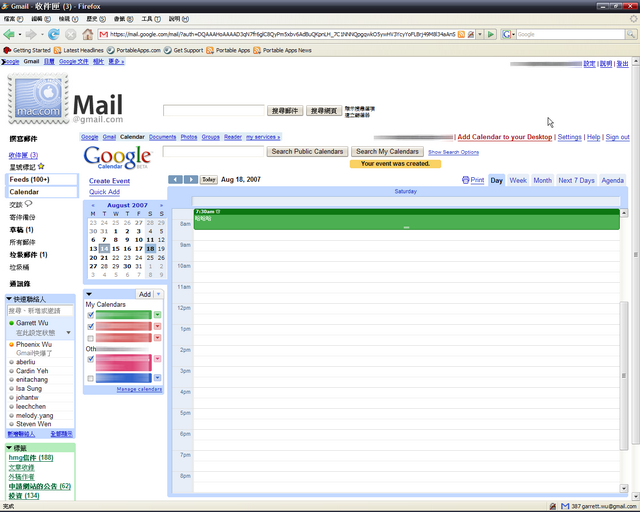Click the RSS feed icon in address bar
640x512 pixels.
point(461,34)
